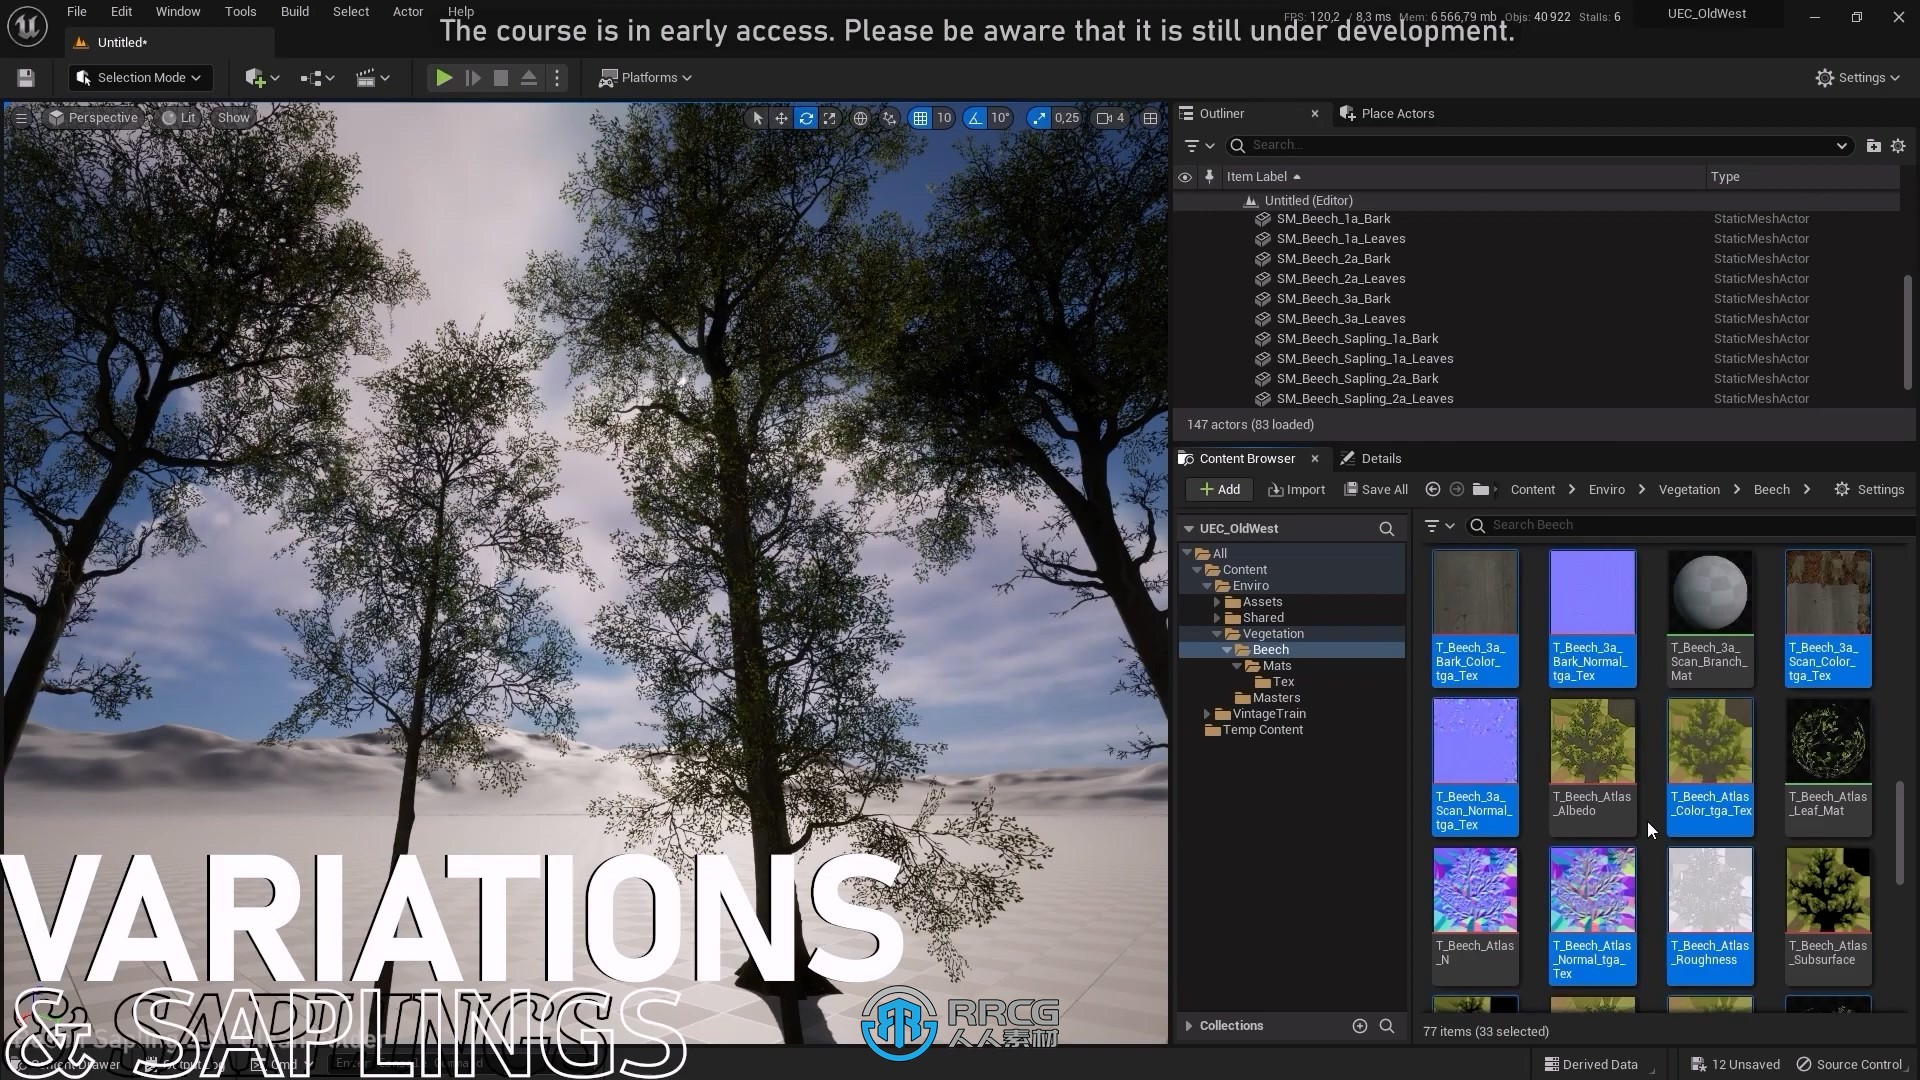Image resolution: width=1920 pixels, height=1080 pixels.
Task: Open the Build menu
Action: pos(294,12)
